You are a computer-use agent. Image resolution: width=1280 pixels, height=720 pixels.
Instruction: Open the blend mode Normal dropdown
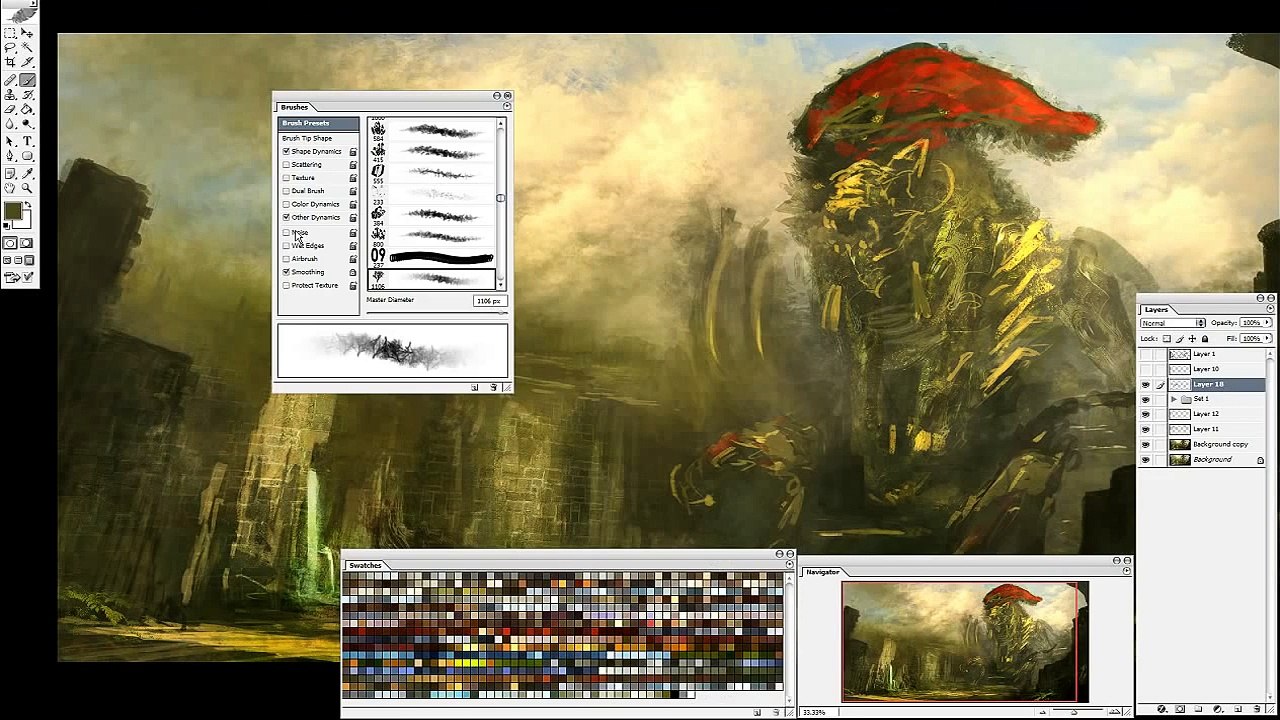1173,323
